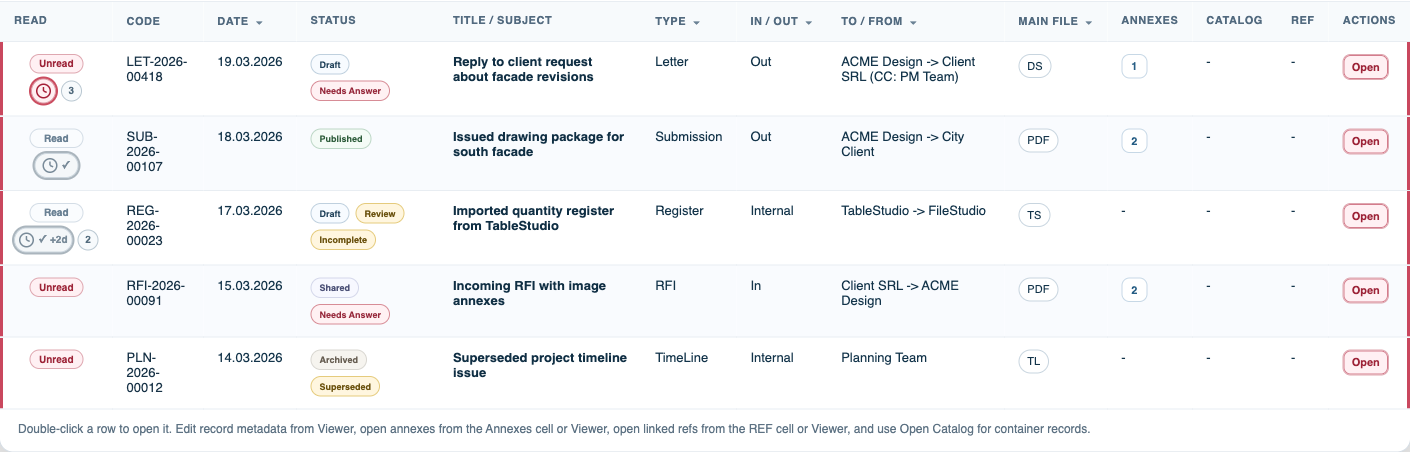Click the Review status tag
The height and width of the screenshot is (452, 1410).
[x=380, y=213]
